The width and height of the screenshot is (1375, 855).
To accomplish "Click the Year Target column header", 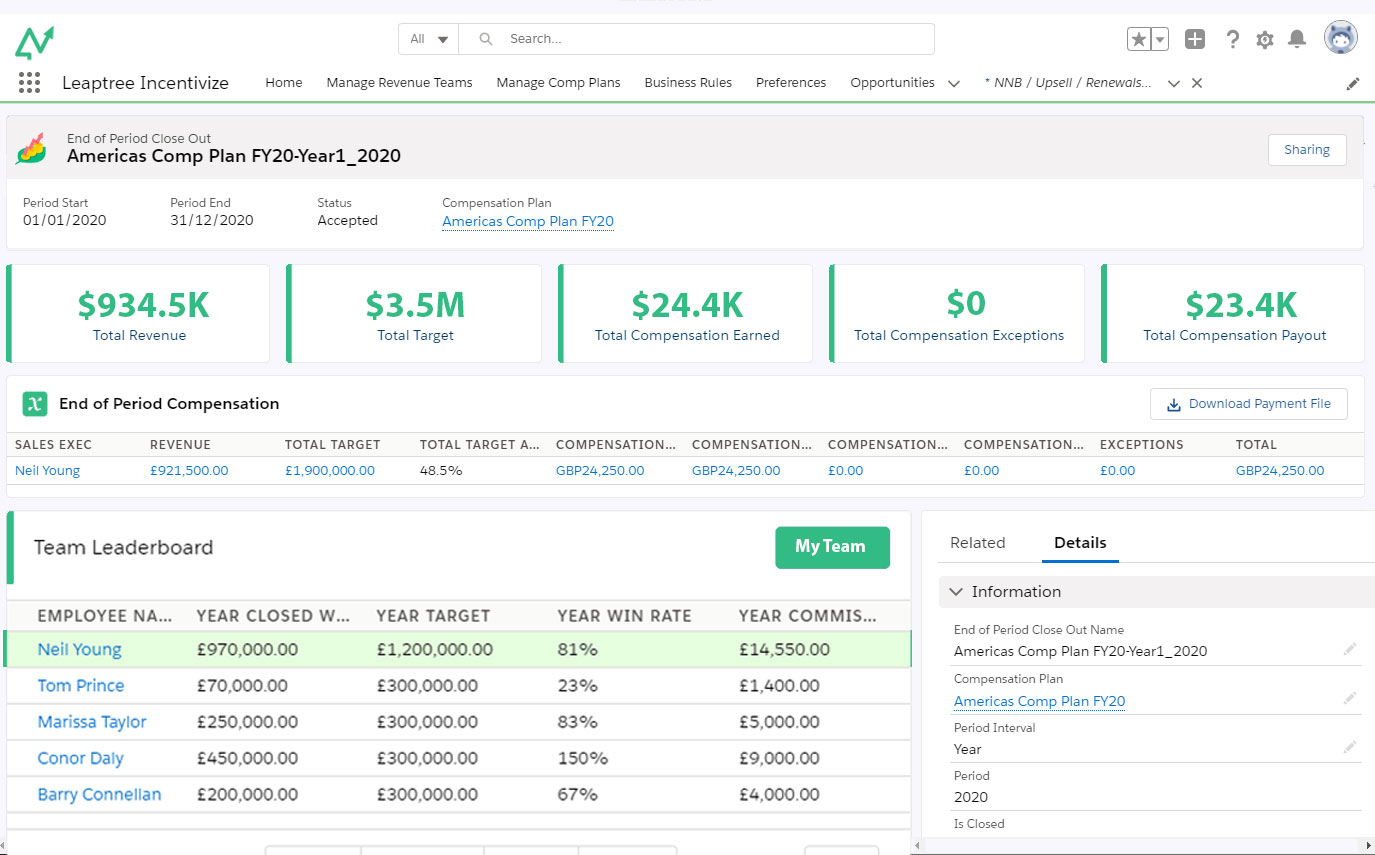I will (x=433, y=616).
